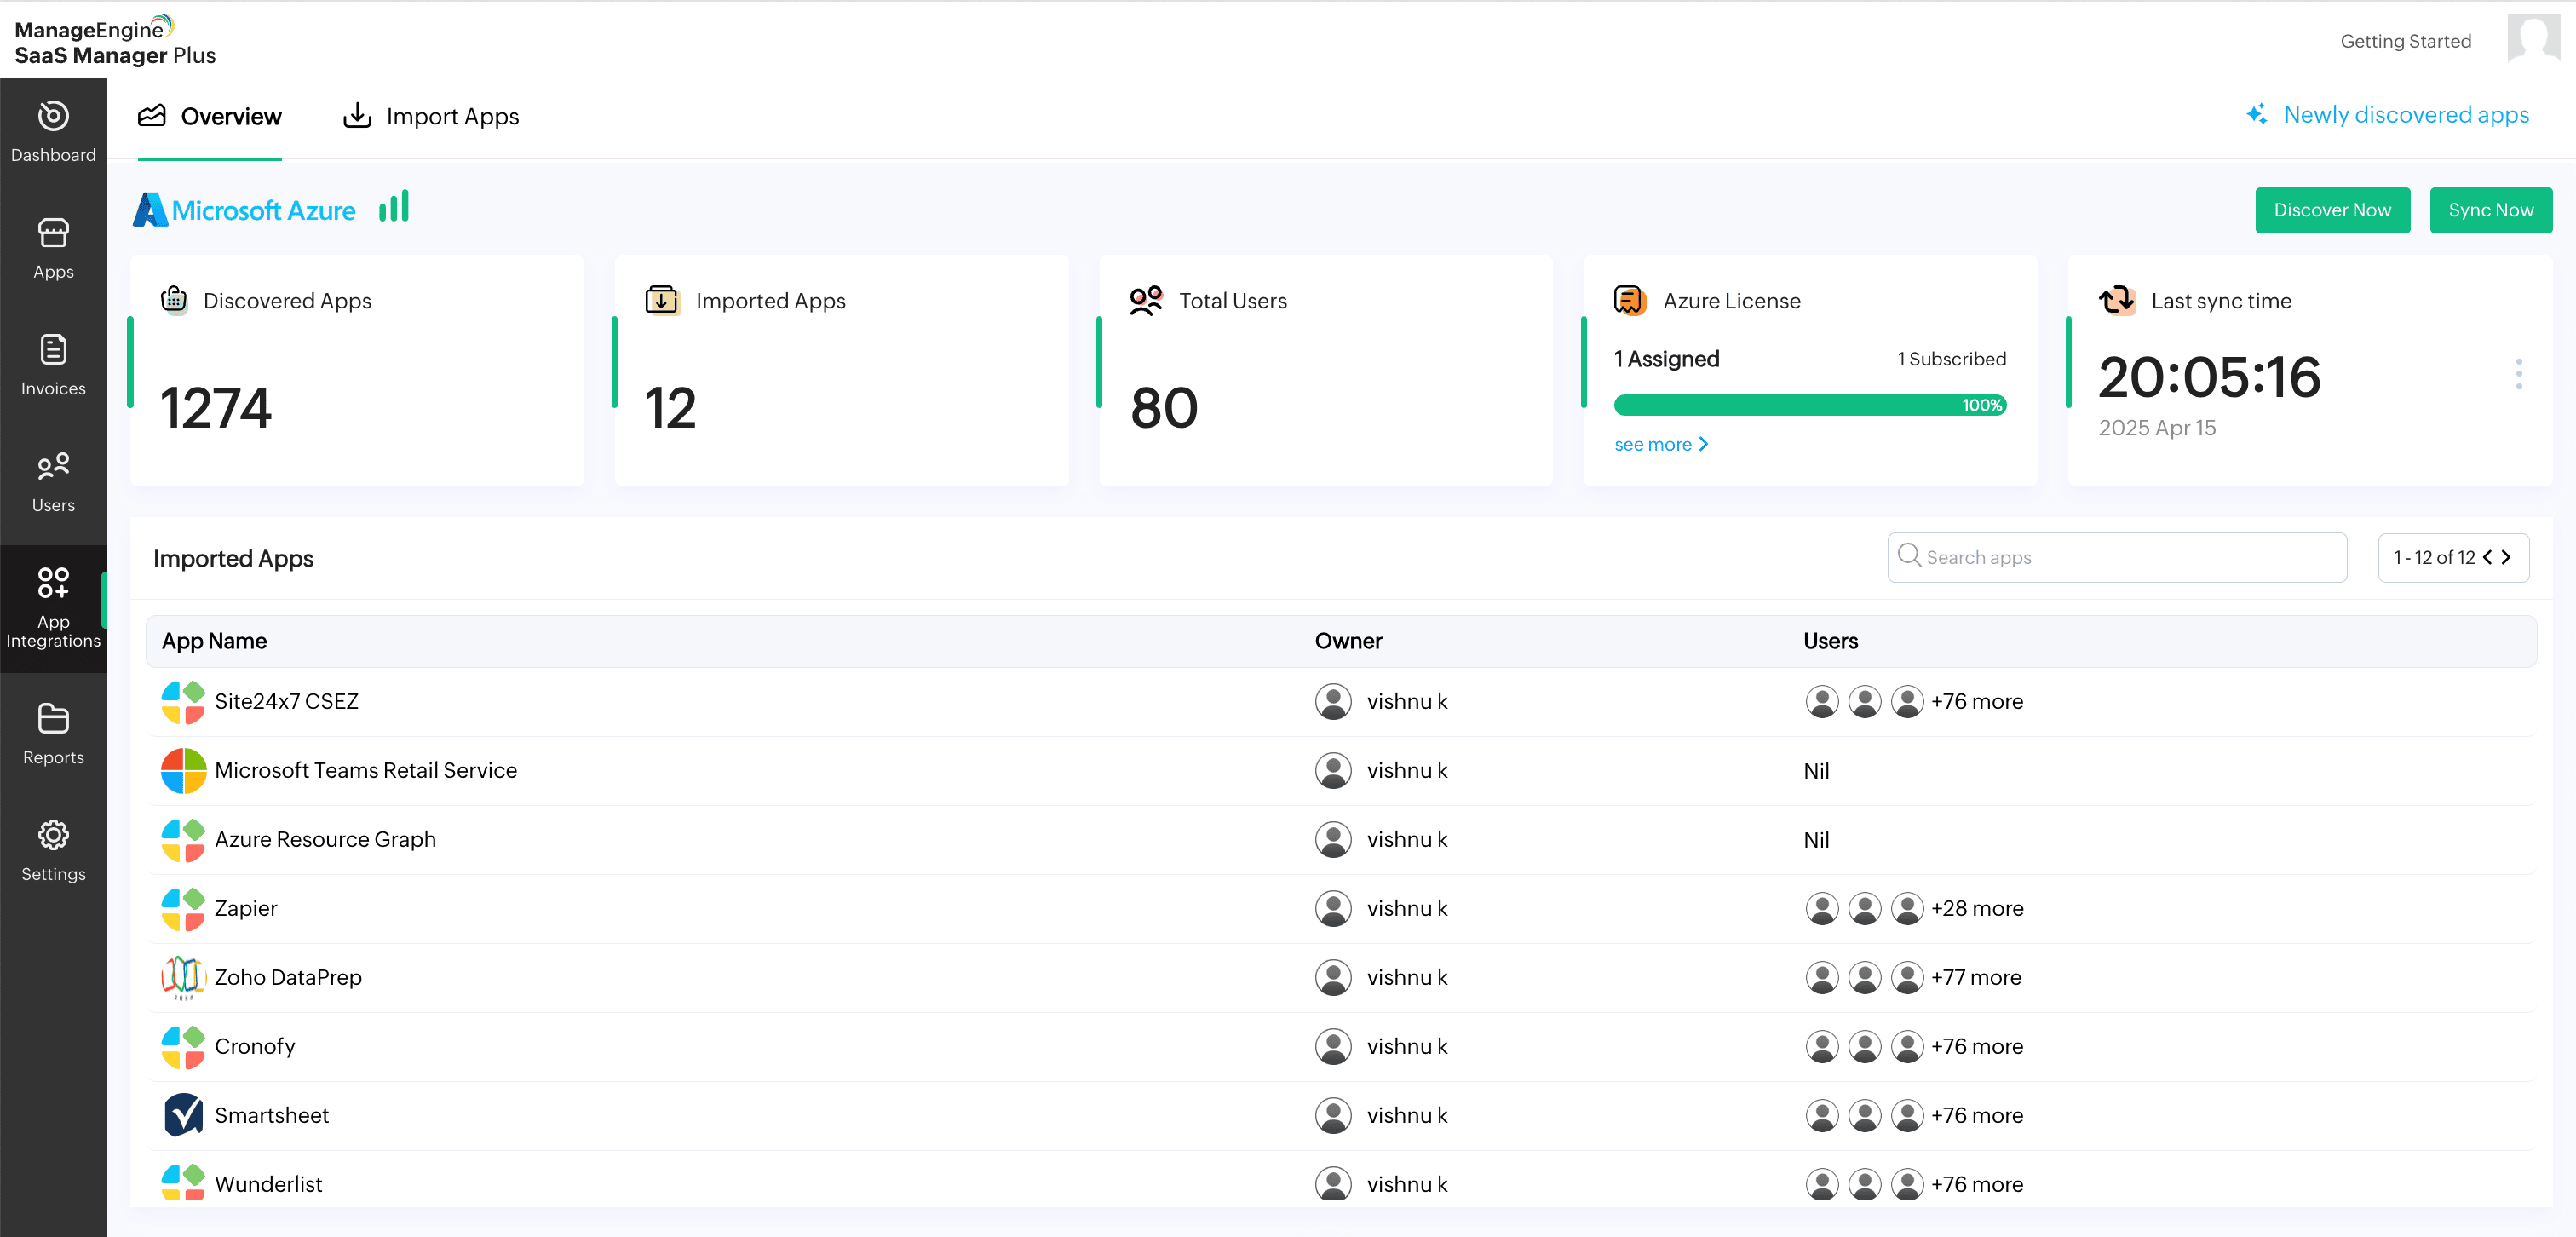This screenshot has width=2576, height=1237.
Task: Select the Overview tab
Action: [x=210, y=116]
